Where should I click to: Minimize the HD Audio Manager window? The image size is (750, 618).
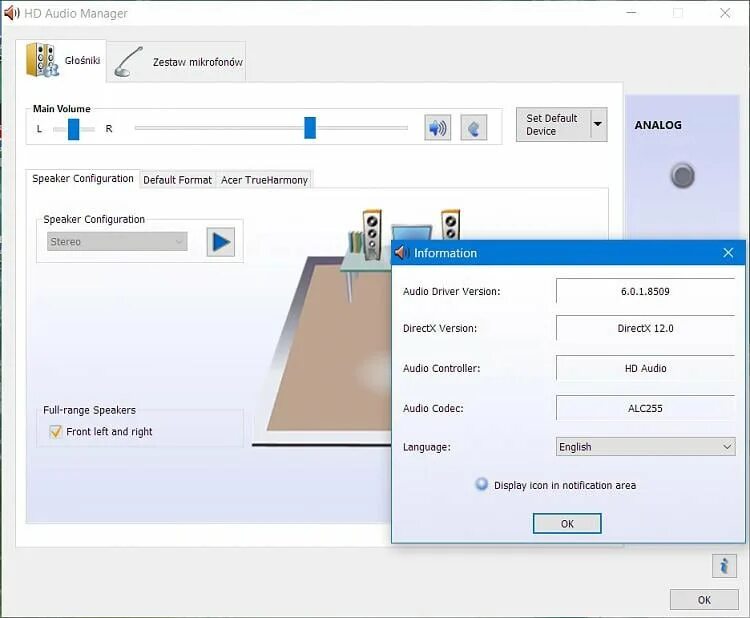[x=631, y=13]
